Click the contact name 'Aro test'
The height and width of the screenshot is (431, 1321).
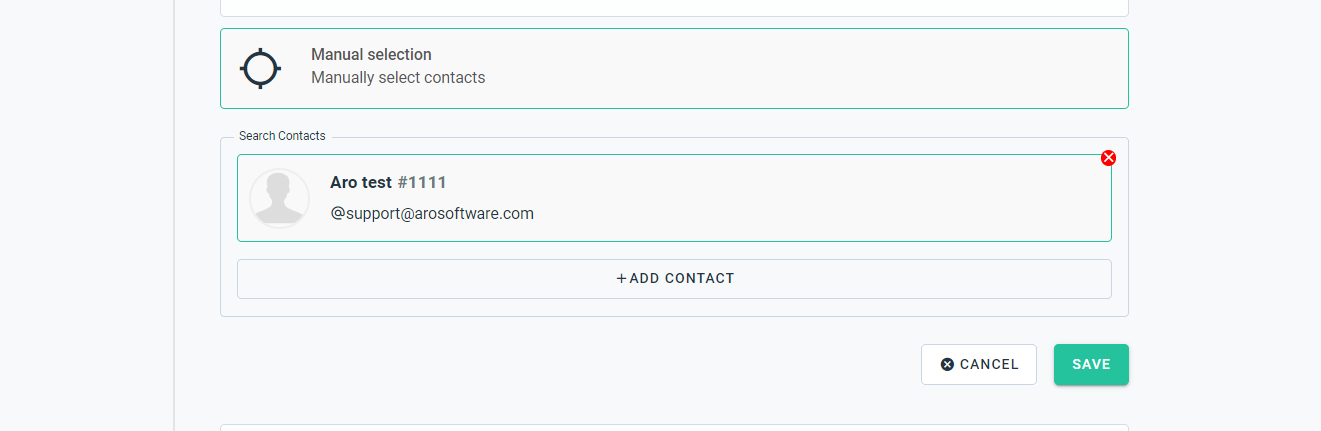point(361,182)
